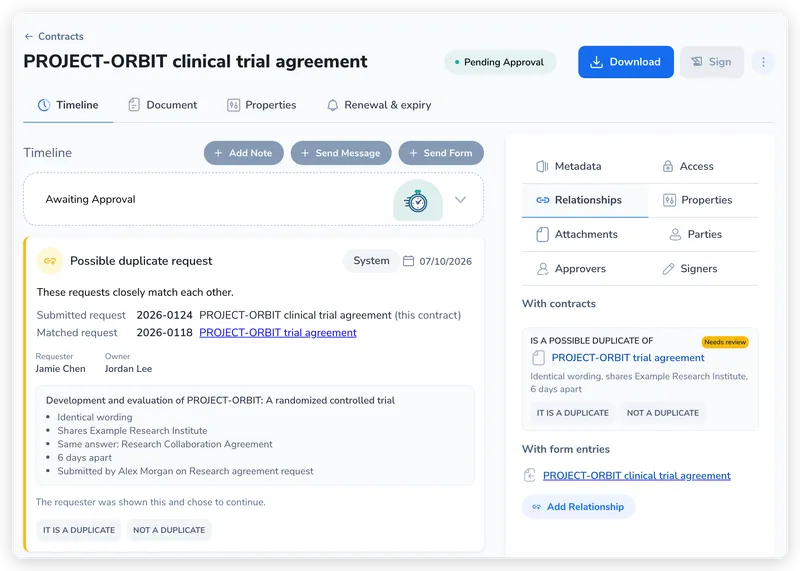The image size is (800, 571).
Task: Open PROJECT-ORBIT trial agreement in With contracts
Action: (628, 358)
